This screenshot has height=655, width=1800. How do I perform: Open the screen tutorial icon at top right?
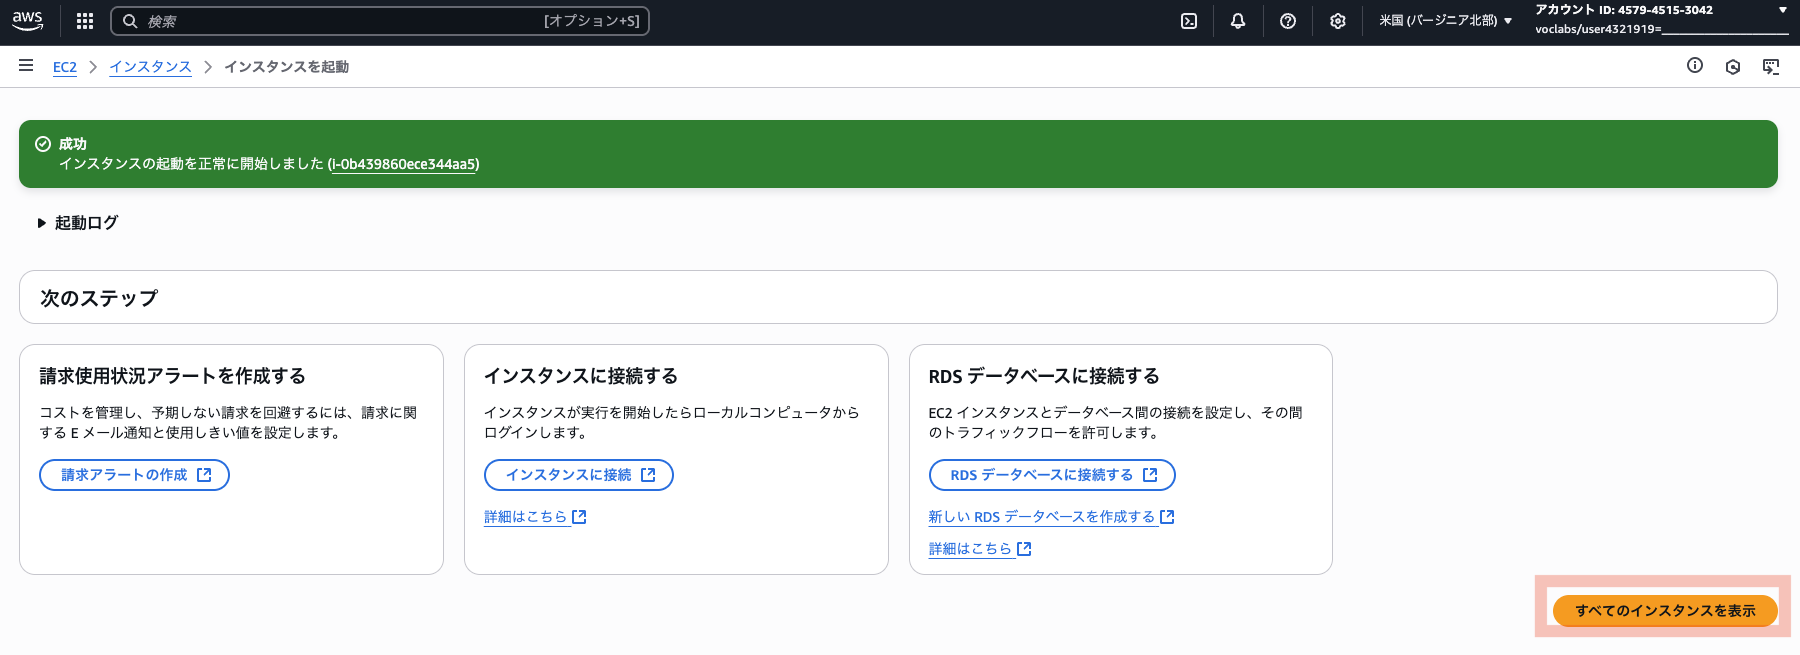(x=1771, y=67)
